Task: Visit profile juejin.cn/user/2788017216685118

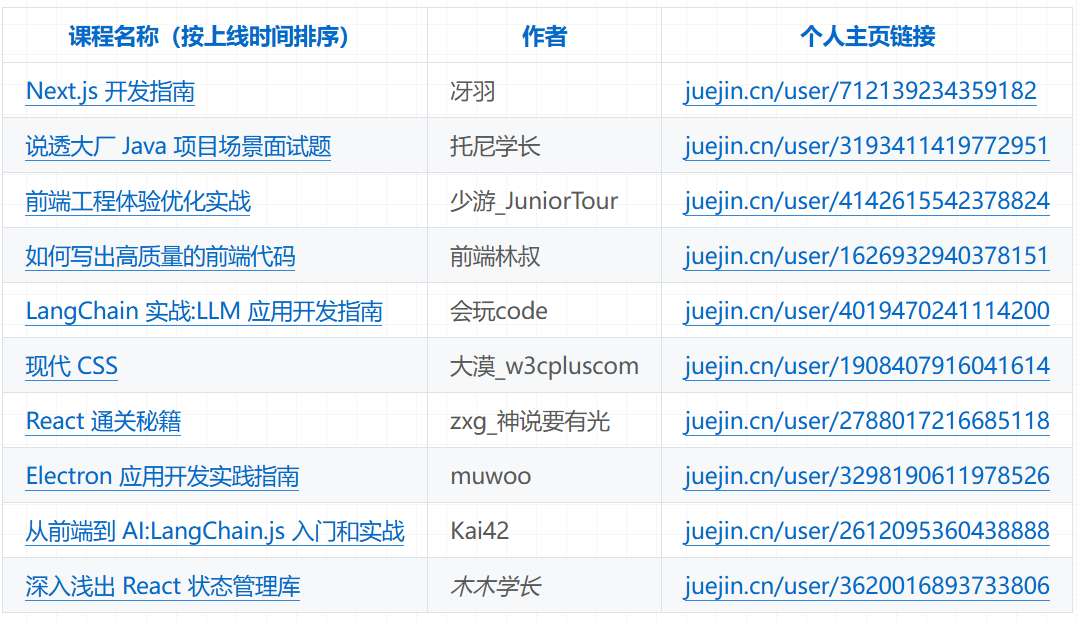Action: point(866,422)
